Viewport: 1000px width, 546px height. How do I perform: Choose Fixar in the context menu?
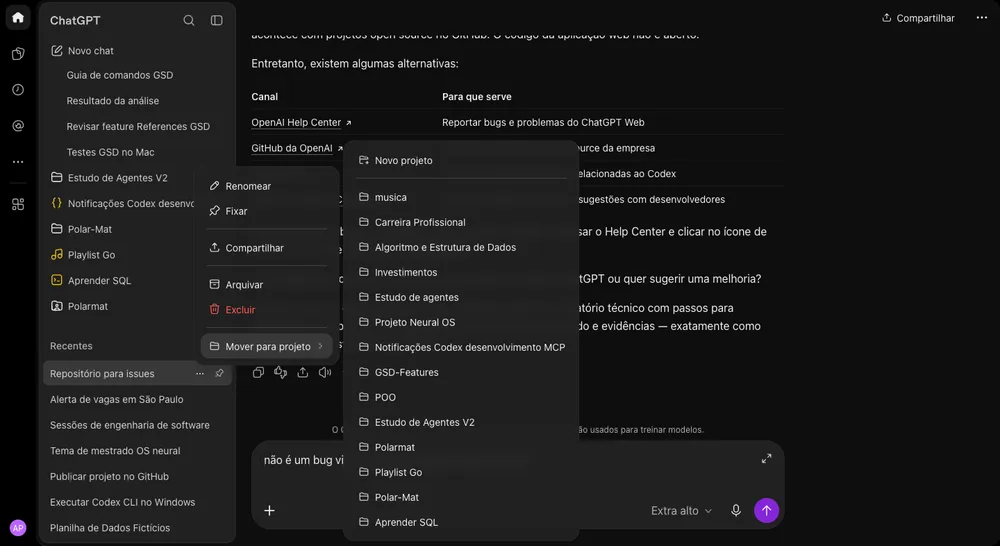(x=267, y=211)
